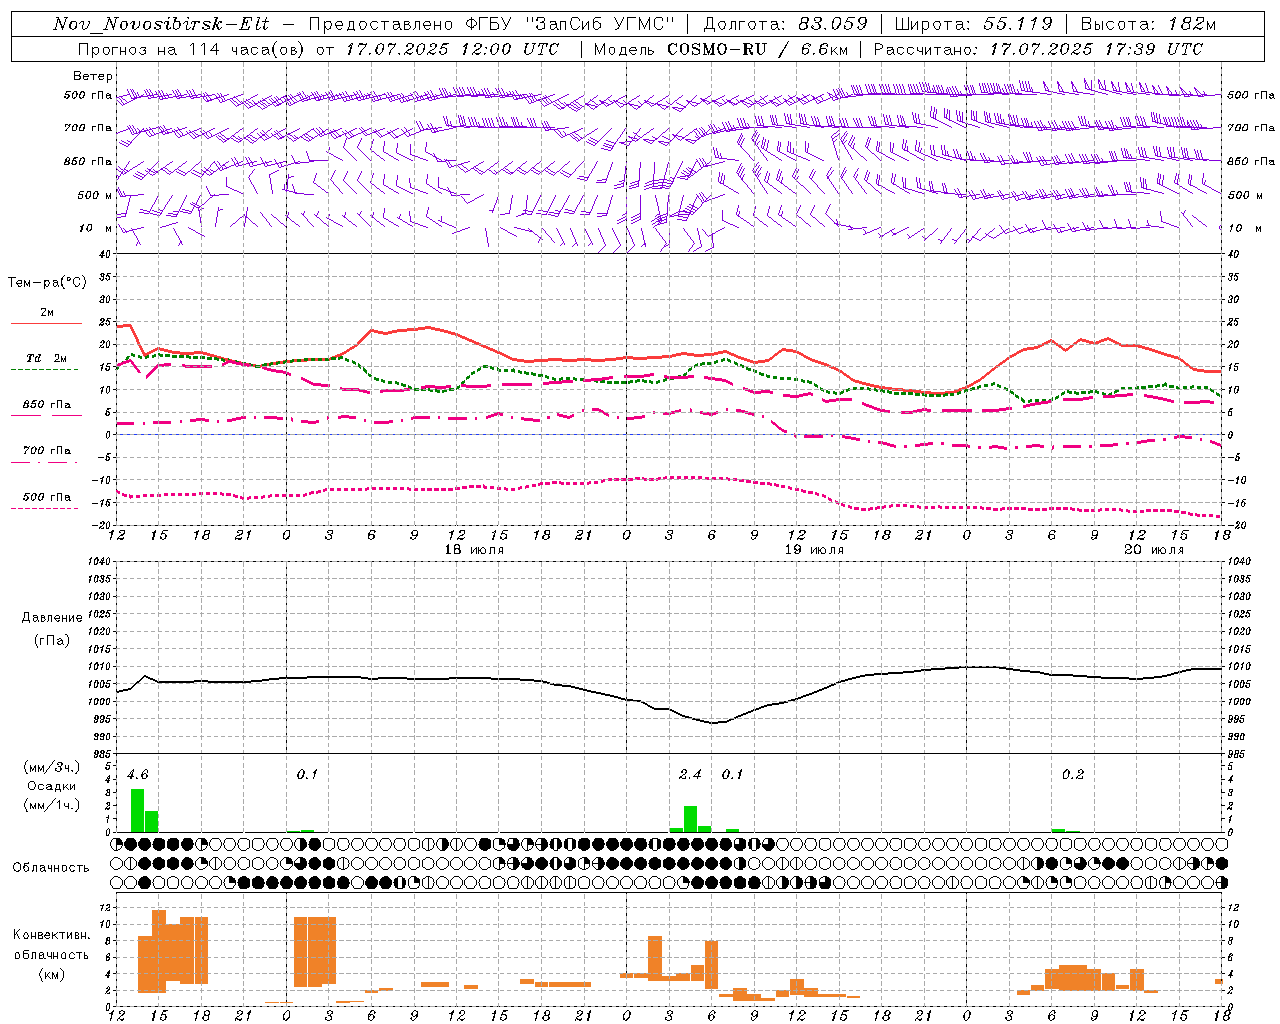This screenshot has width=1280, height=1024.
Task: Click the '(мм/3ч.)' precipitation unit label
Action: point(51,767)
